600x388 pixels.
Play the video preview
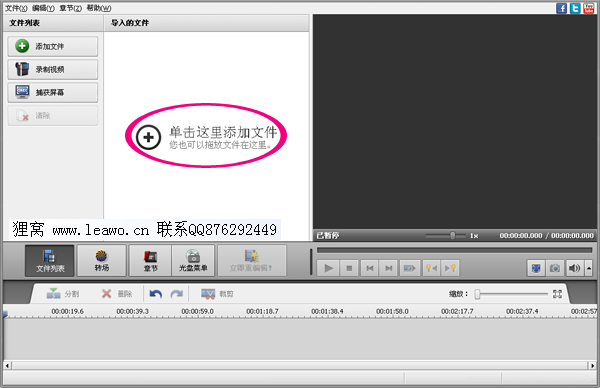coord(328,268)
